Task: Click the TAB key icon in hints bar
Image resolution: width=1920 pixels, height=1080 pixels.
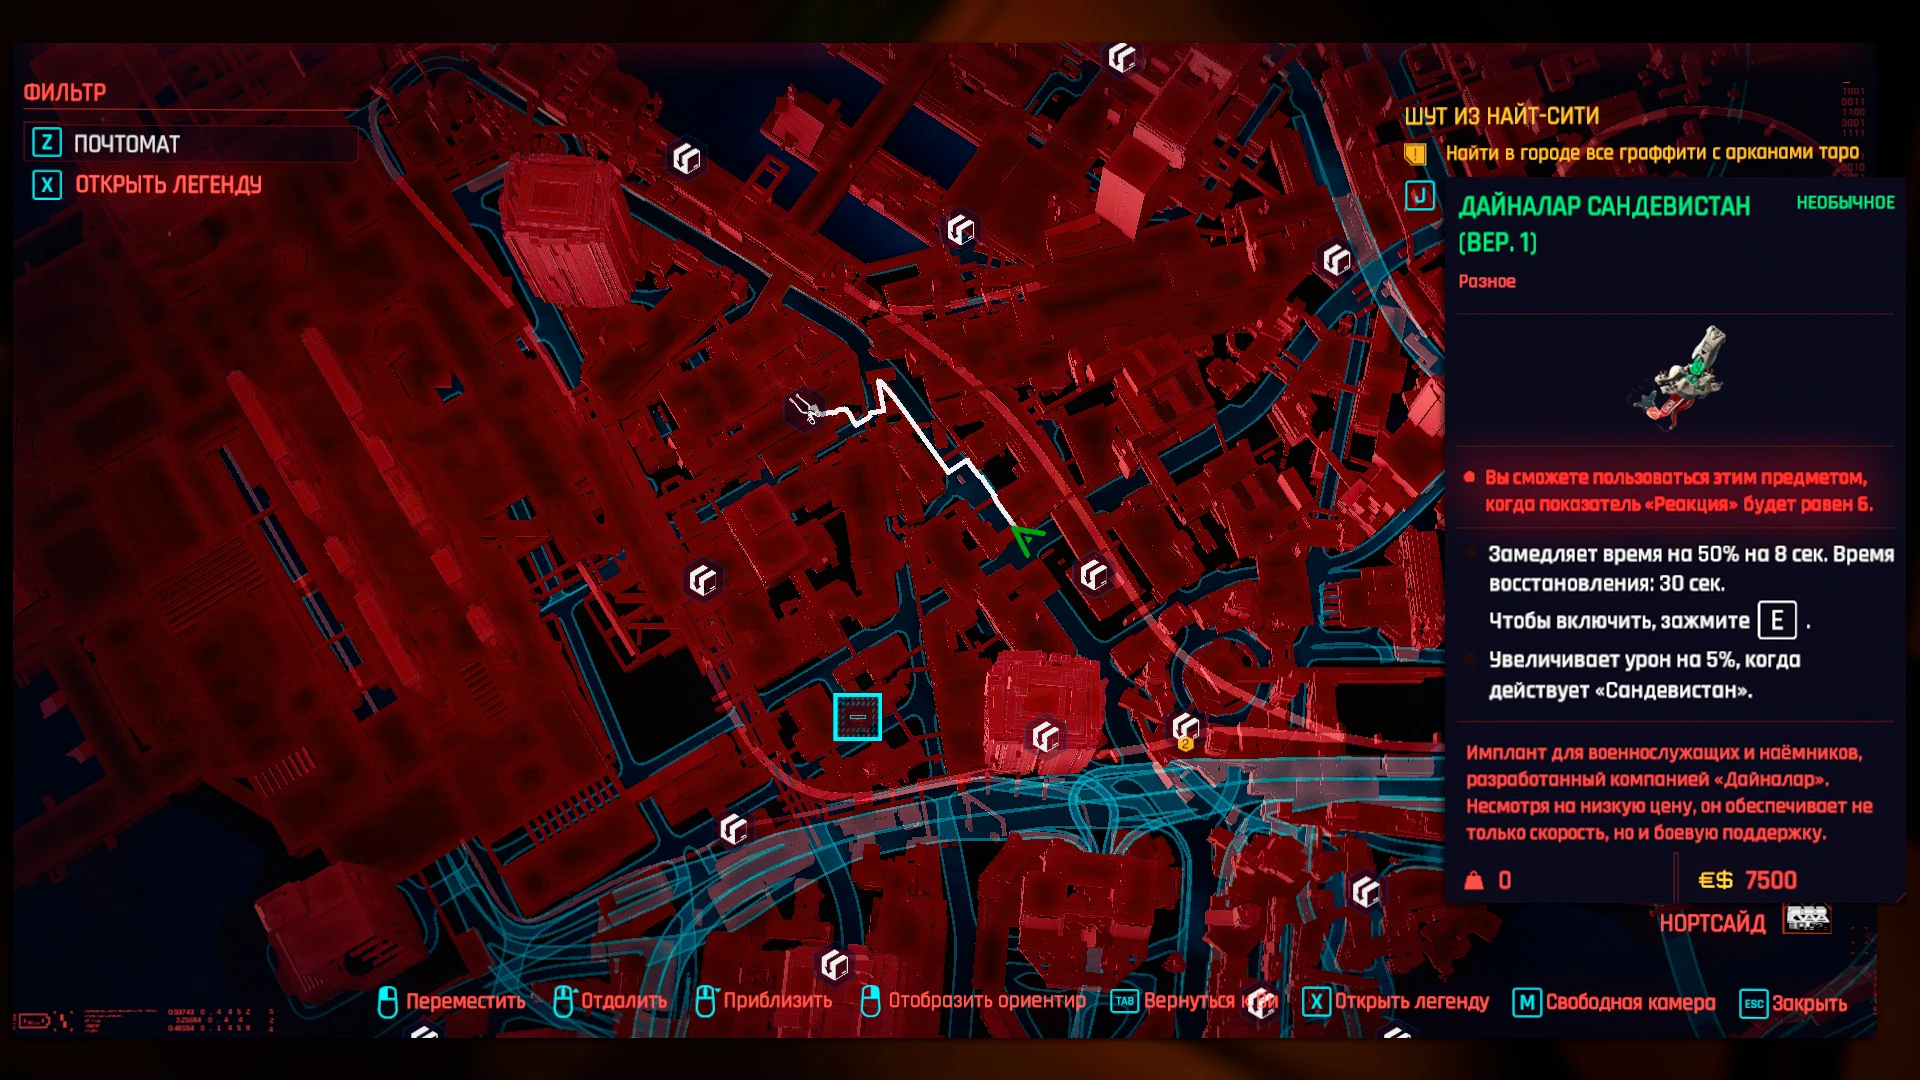Action: coord(1125,1001)
